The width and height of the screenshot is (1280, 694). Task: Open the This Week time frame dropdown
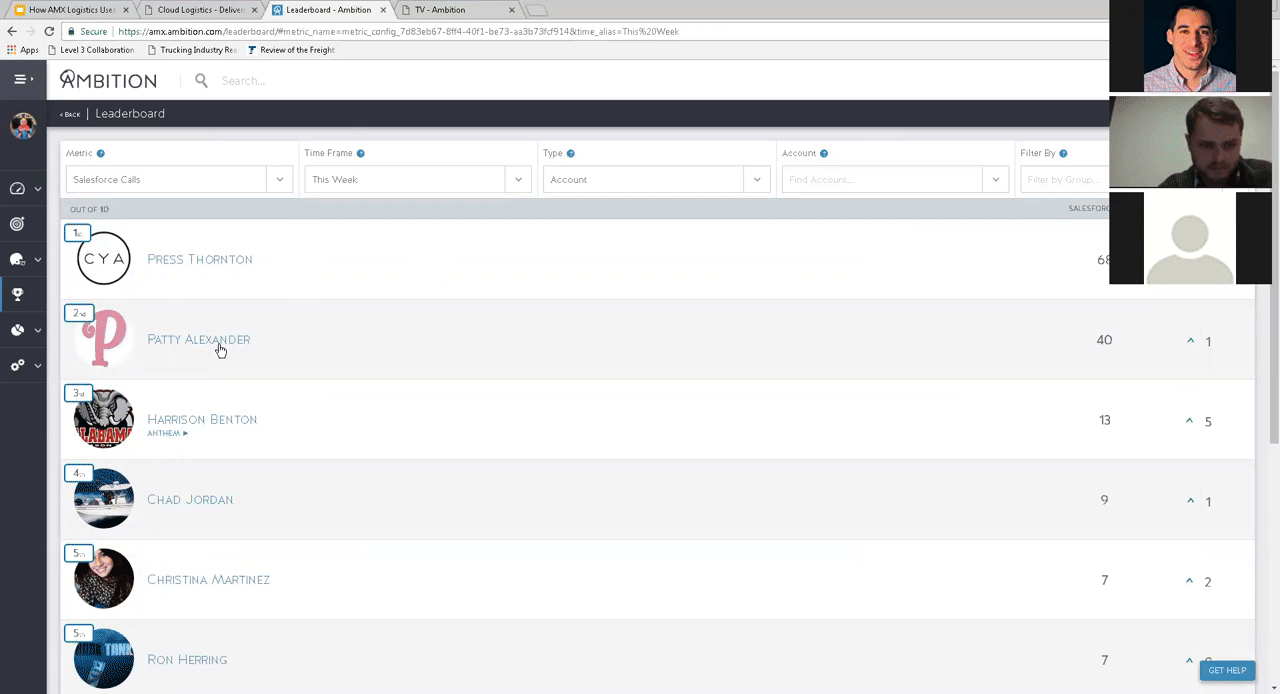[x=417, y=180]
